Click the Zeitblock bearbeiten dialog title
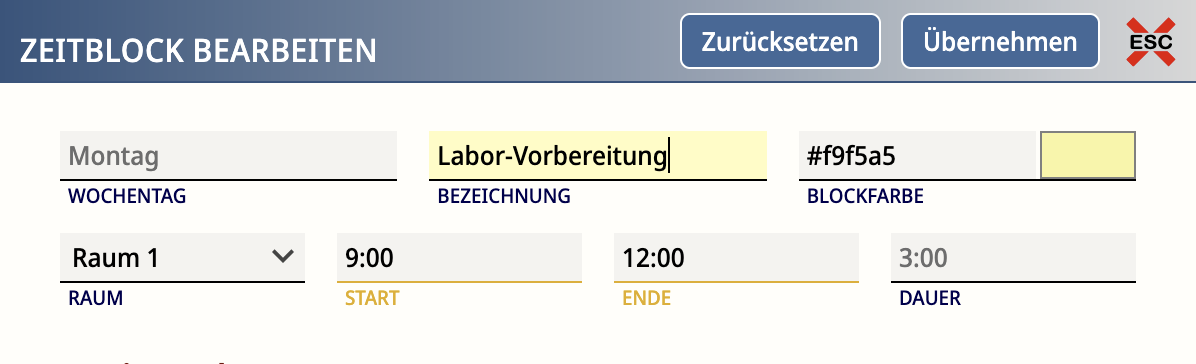The width and height of the screenshot is (1196, 364). [198, 50]
